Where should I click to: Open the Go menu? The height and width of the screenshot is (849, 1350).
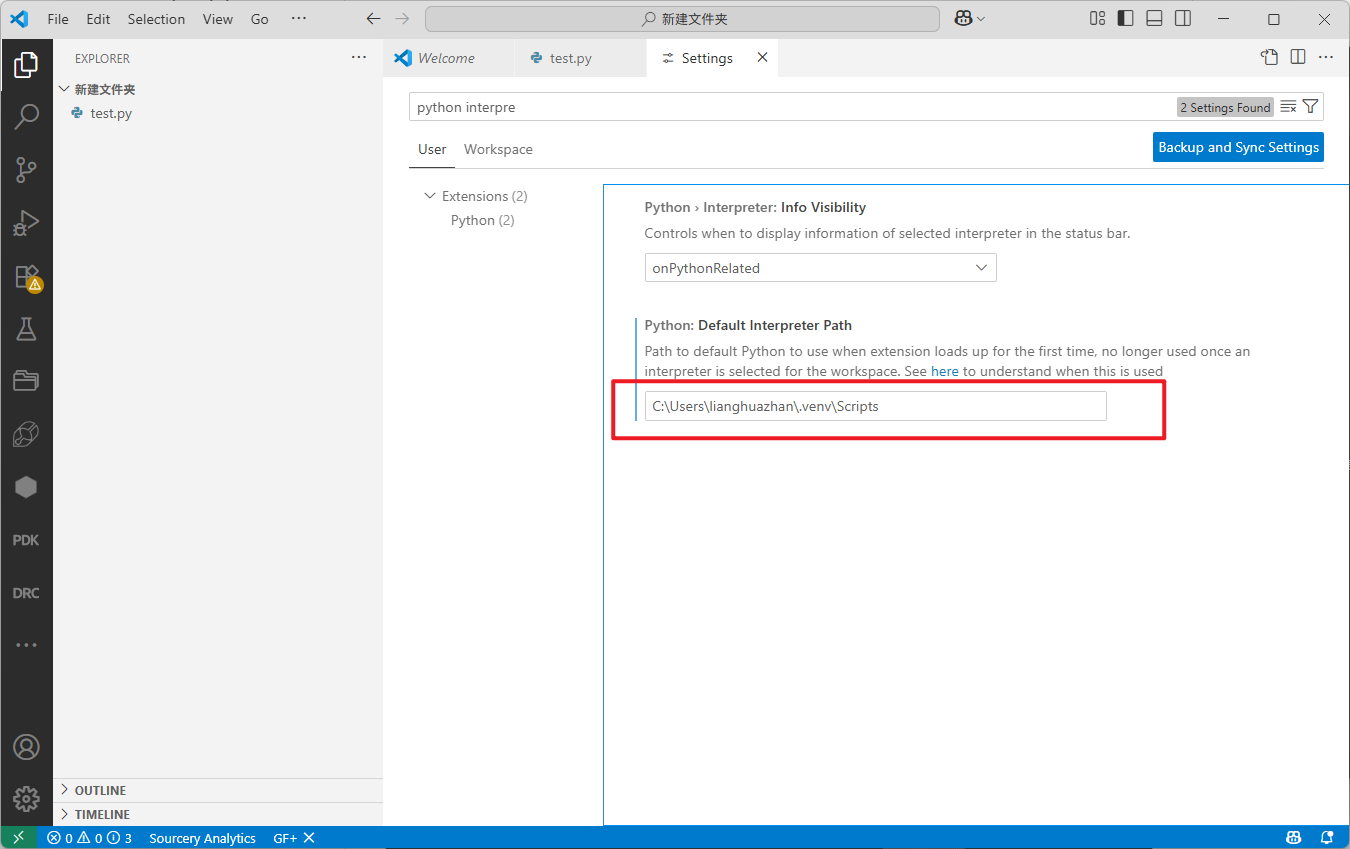[x=260, y=19]
